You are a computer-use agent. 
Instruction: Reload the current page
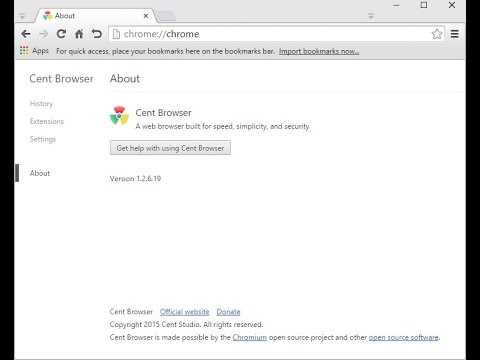pyautogui.click(x=61, y=34)
